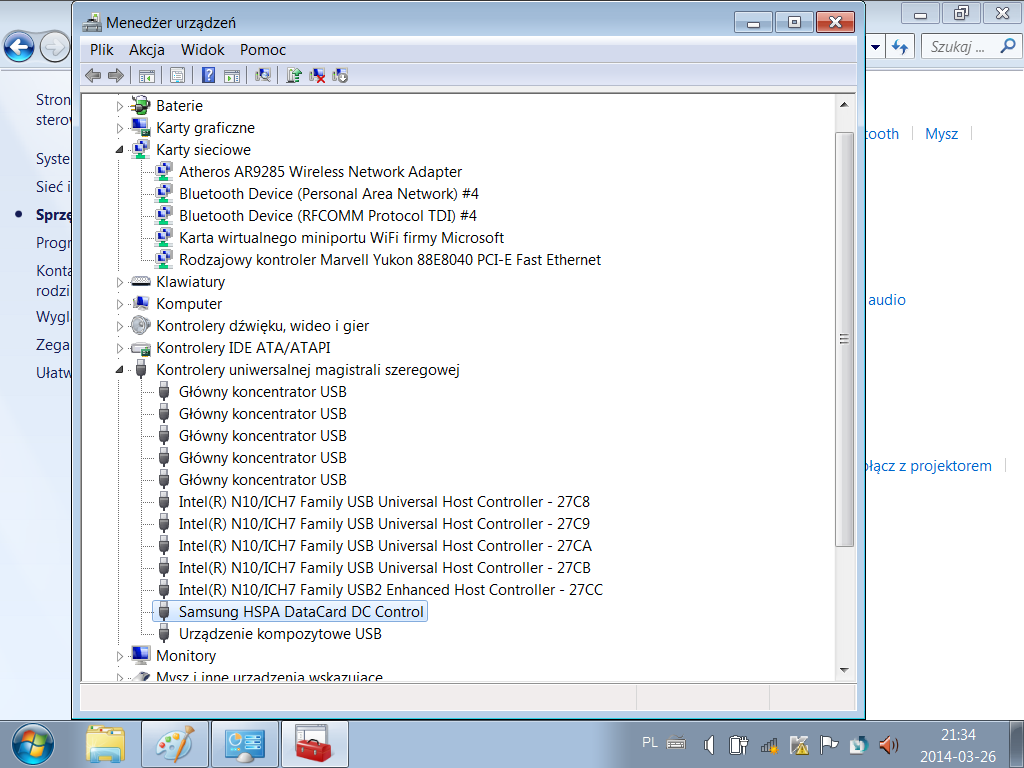Image resolution: width=1024 pixels, height=768 pixels.
Task: Click Control Panel's back navigation button
Action: 19,47
